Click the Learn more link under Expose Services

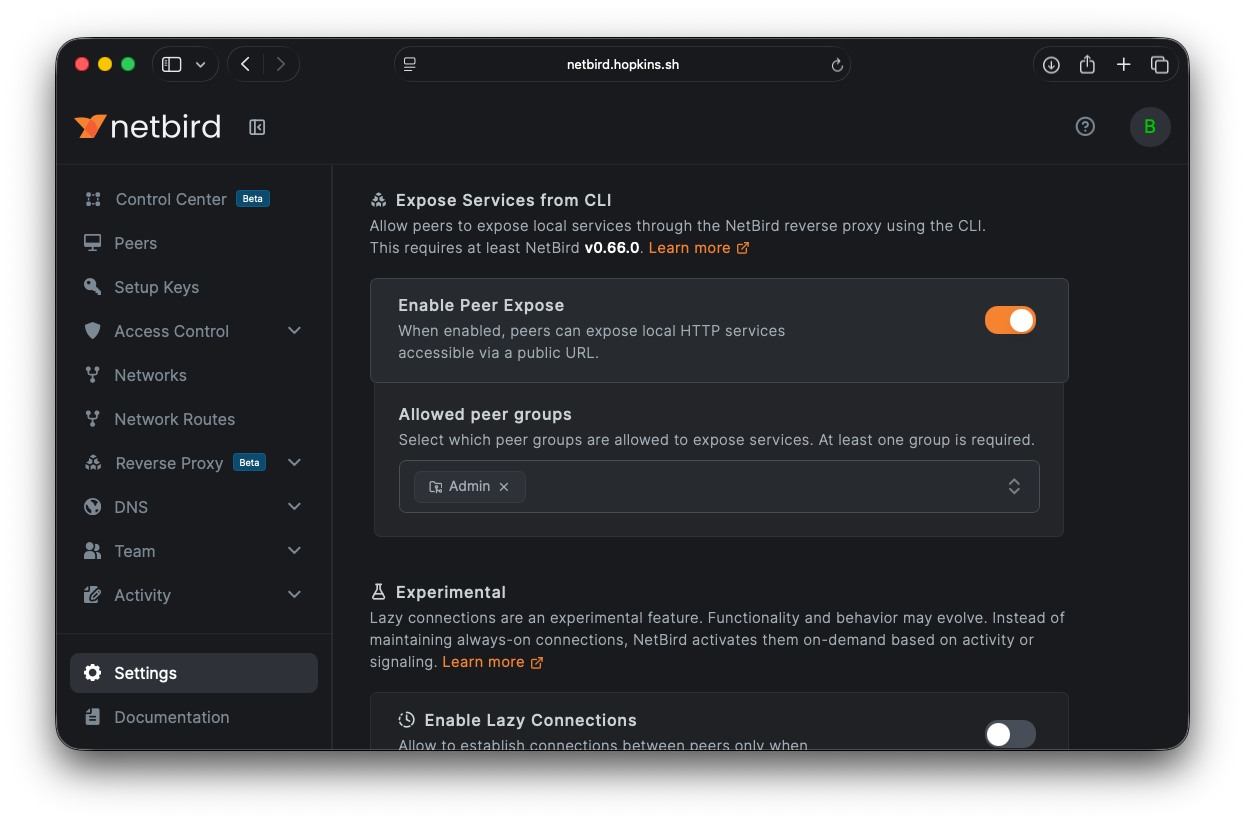pyautogui.click(x=690, y=247)
